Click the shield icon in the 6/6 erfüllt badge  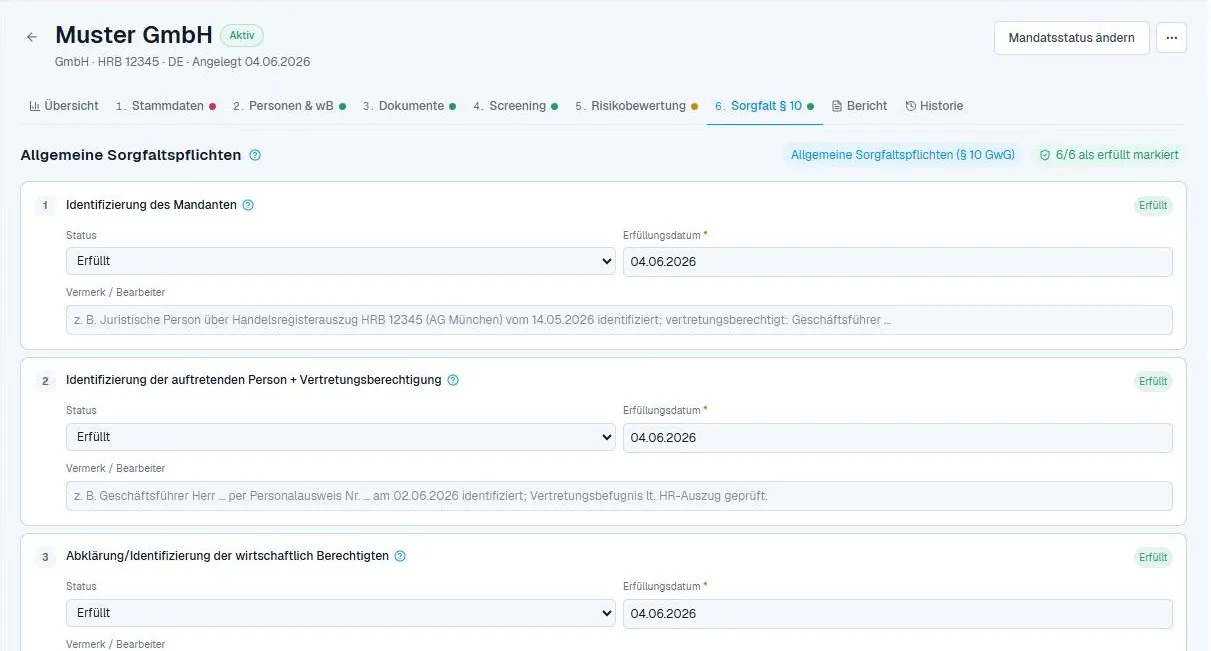[x=1045, y=155]
